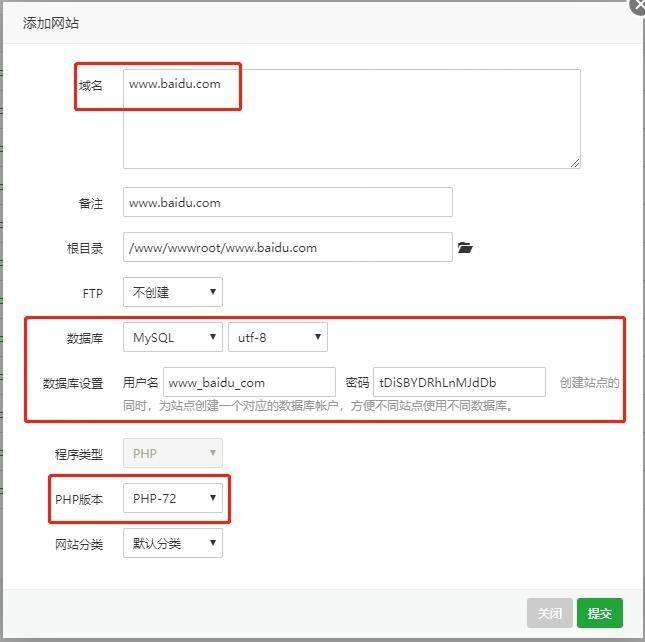This screenshot has height=642, width=645.
Task: Click the database 用户名 field www_baidu_com
Action: [x=249, y=382]
